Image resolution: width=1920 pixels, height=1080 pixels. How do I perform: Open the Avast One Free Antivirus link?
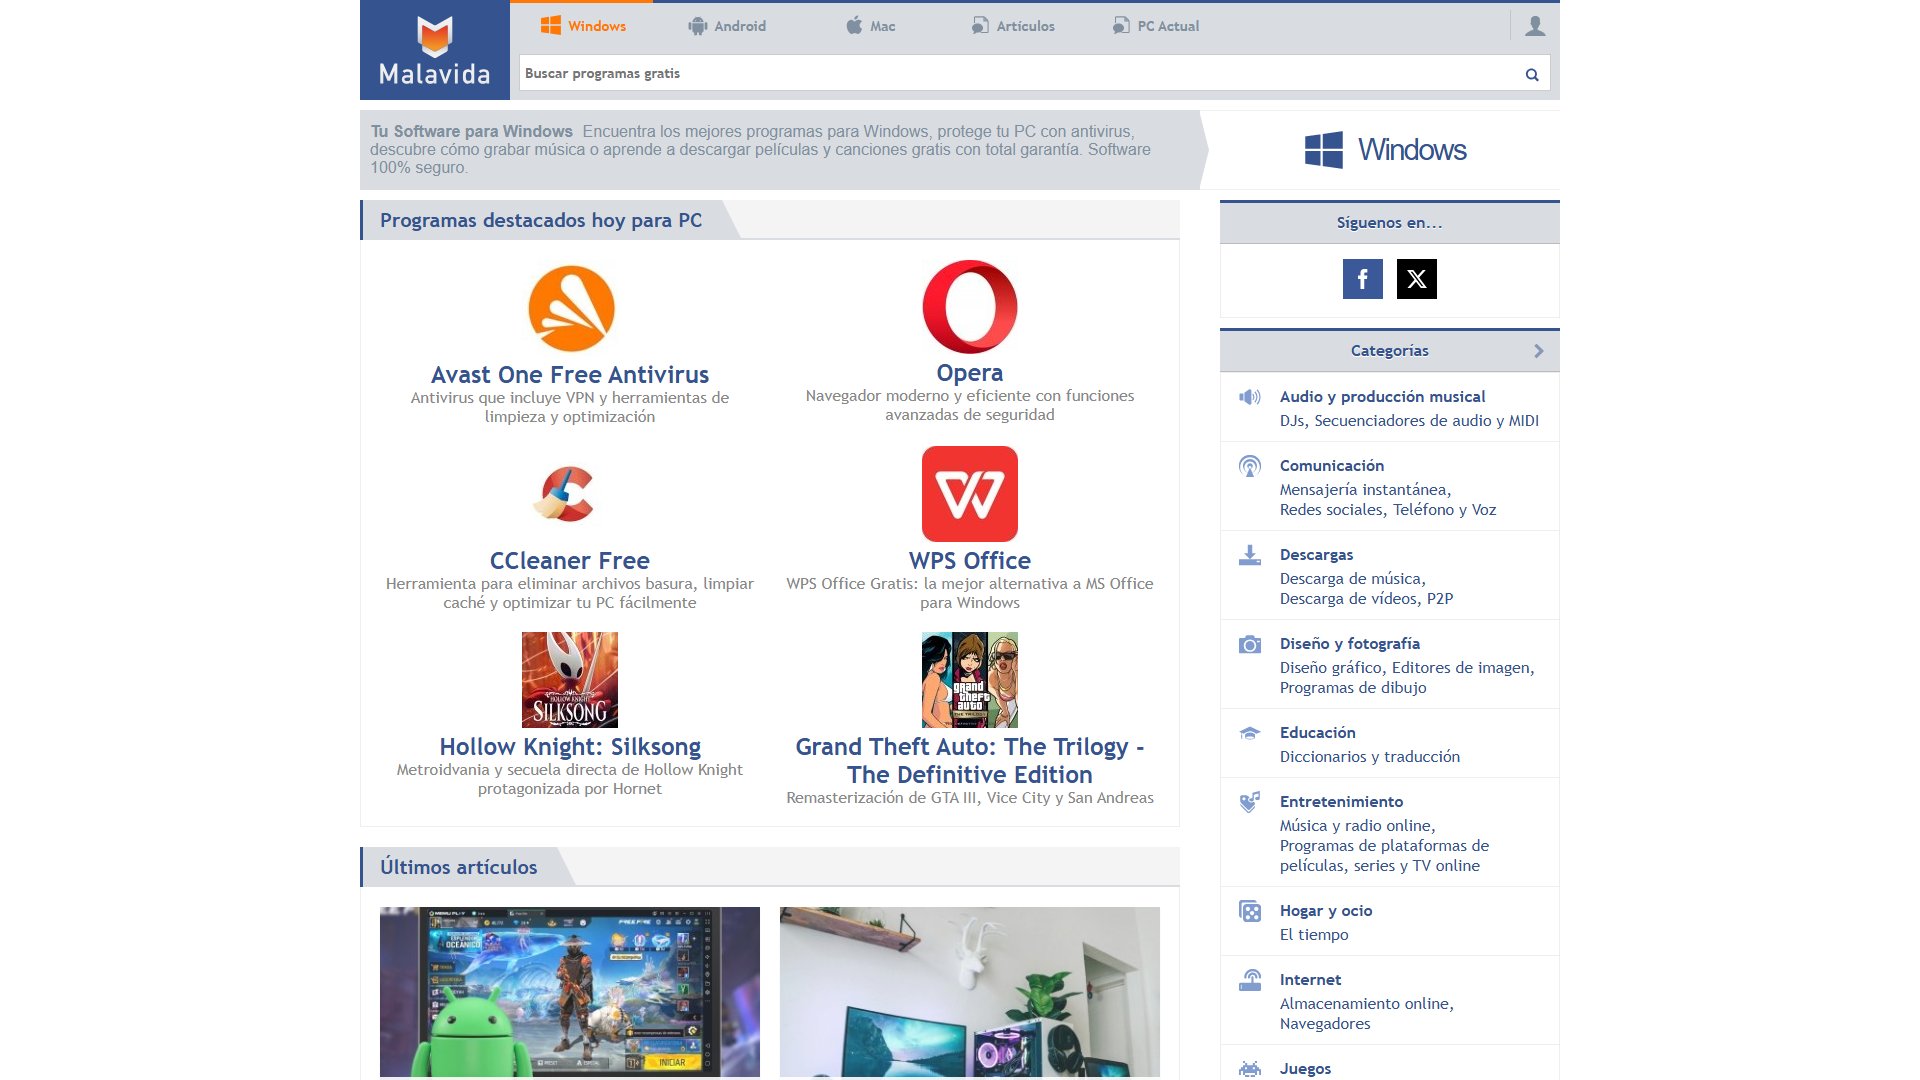click(x=570, y=375)
